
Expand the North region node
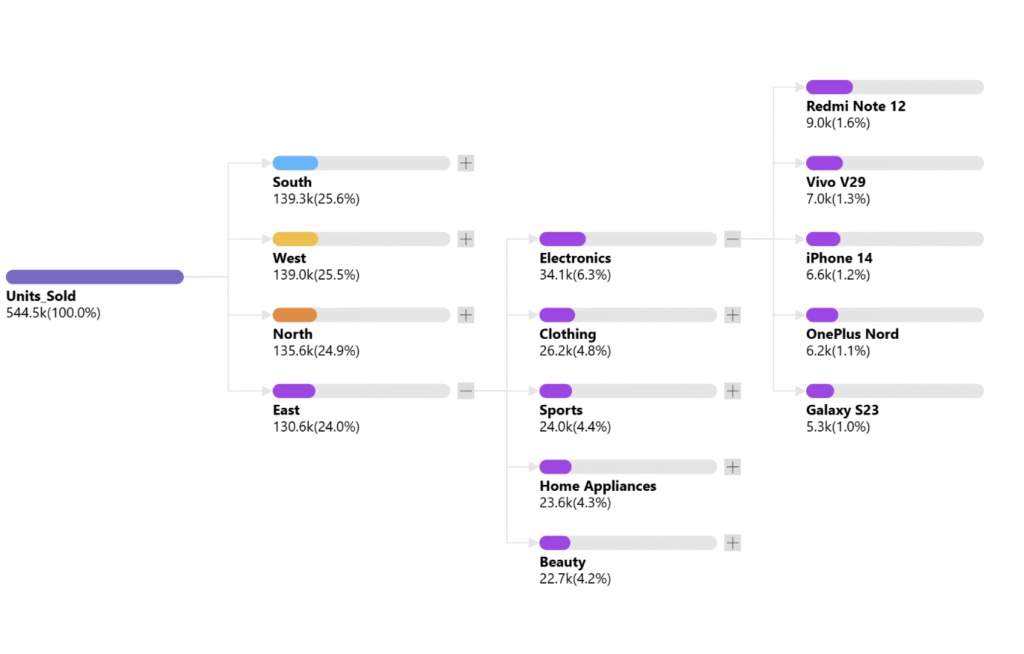(x=465, y=315)
